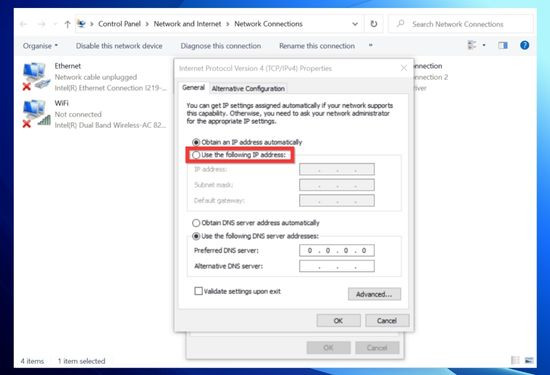Screen dimensions: 550x375
Task: Show more toolbar commands chevron
Action: [370, 45]
